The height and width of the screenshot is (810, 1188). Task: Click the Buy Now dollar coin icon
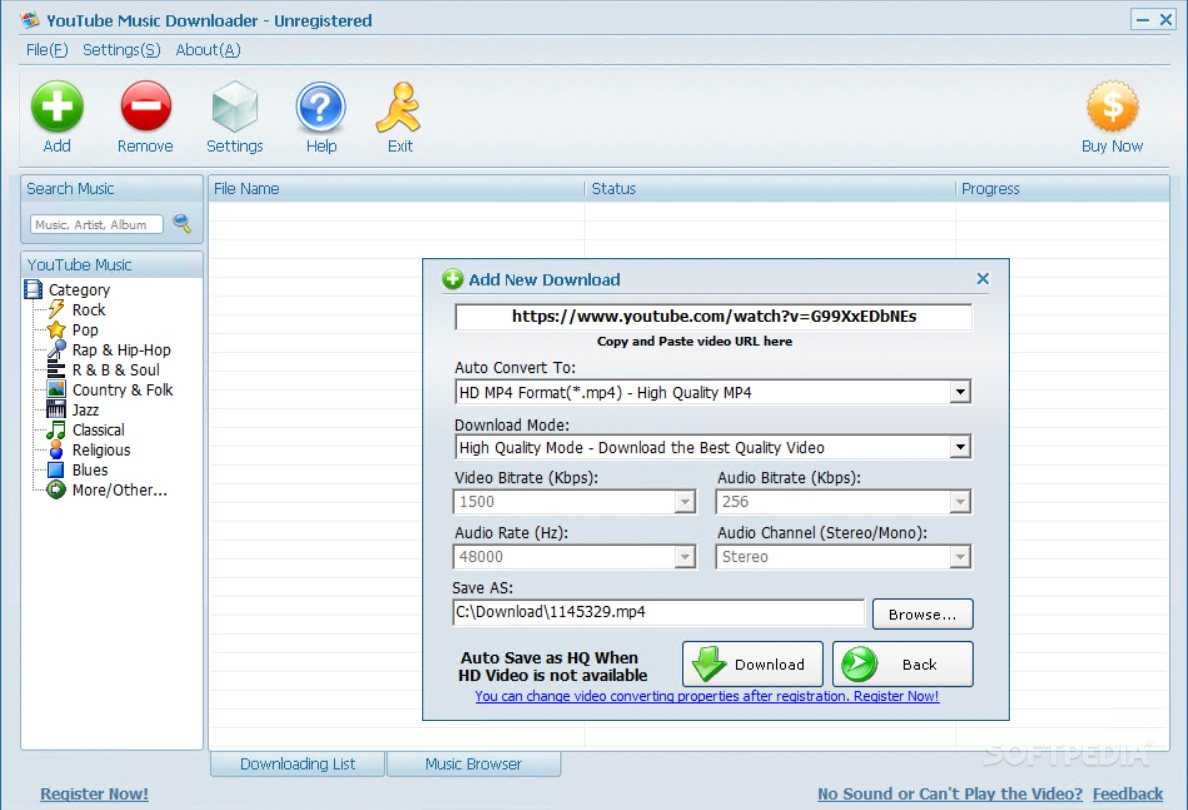[x=1112, y=107]
